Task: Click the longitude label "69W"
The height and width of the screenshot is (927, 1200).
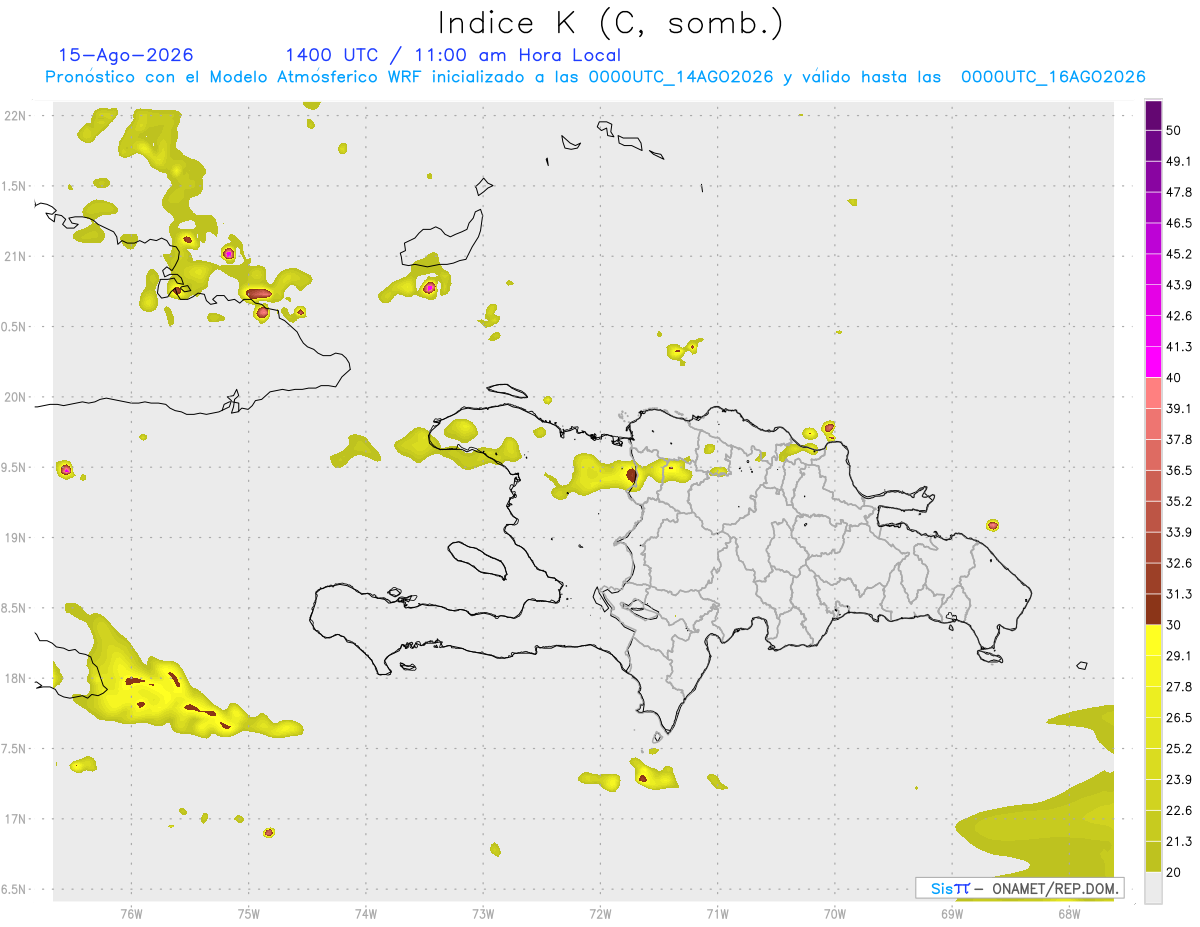Action: [952, 912]
